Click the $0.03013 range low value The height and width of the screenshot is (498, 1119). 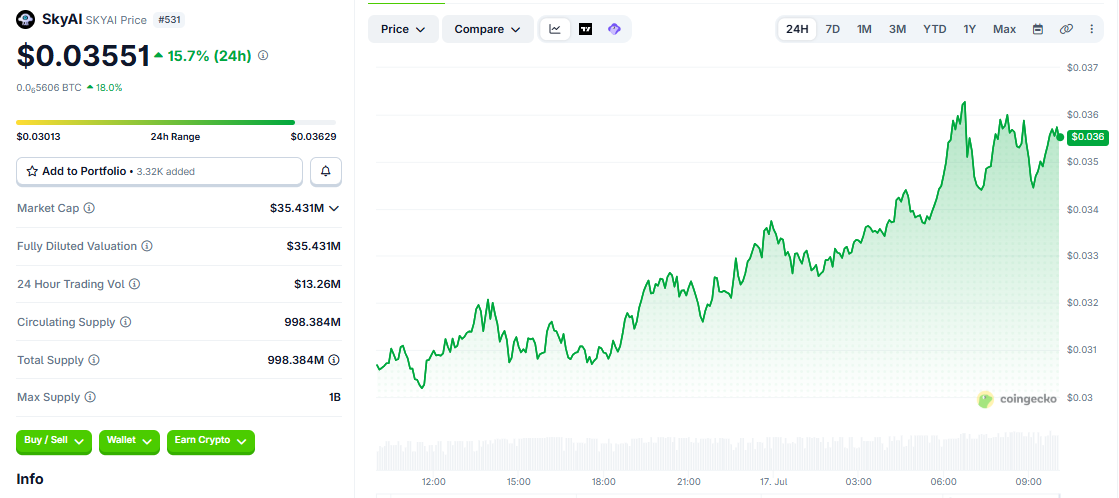[x=39, y=137]
